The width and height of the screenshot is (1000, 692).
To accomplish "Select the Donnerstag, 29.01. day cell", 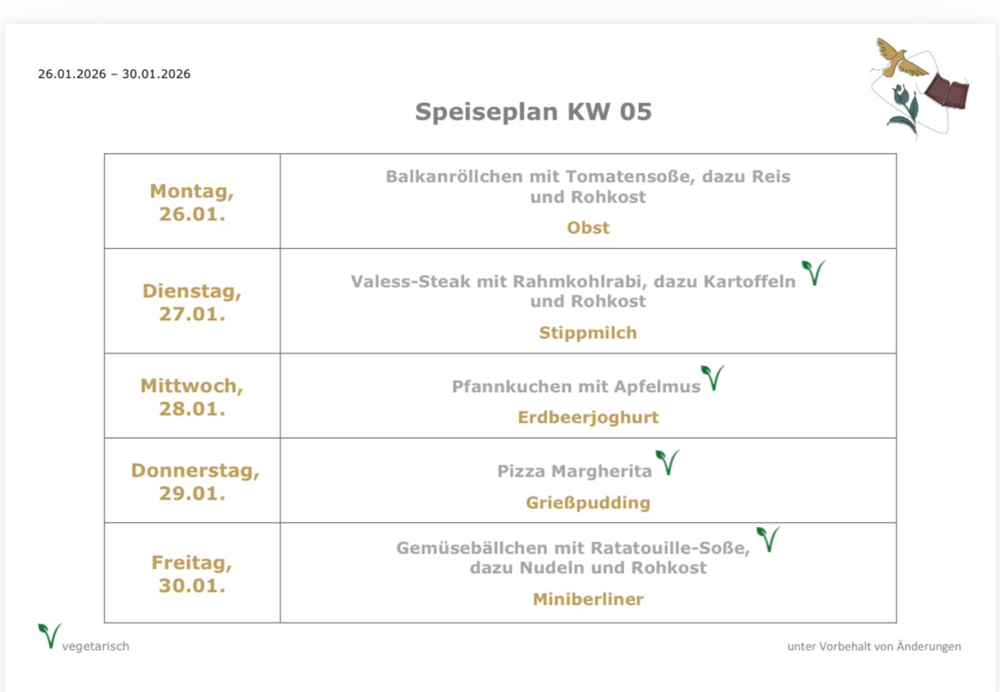I will [192, 481].
